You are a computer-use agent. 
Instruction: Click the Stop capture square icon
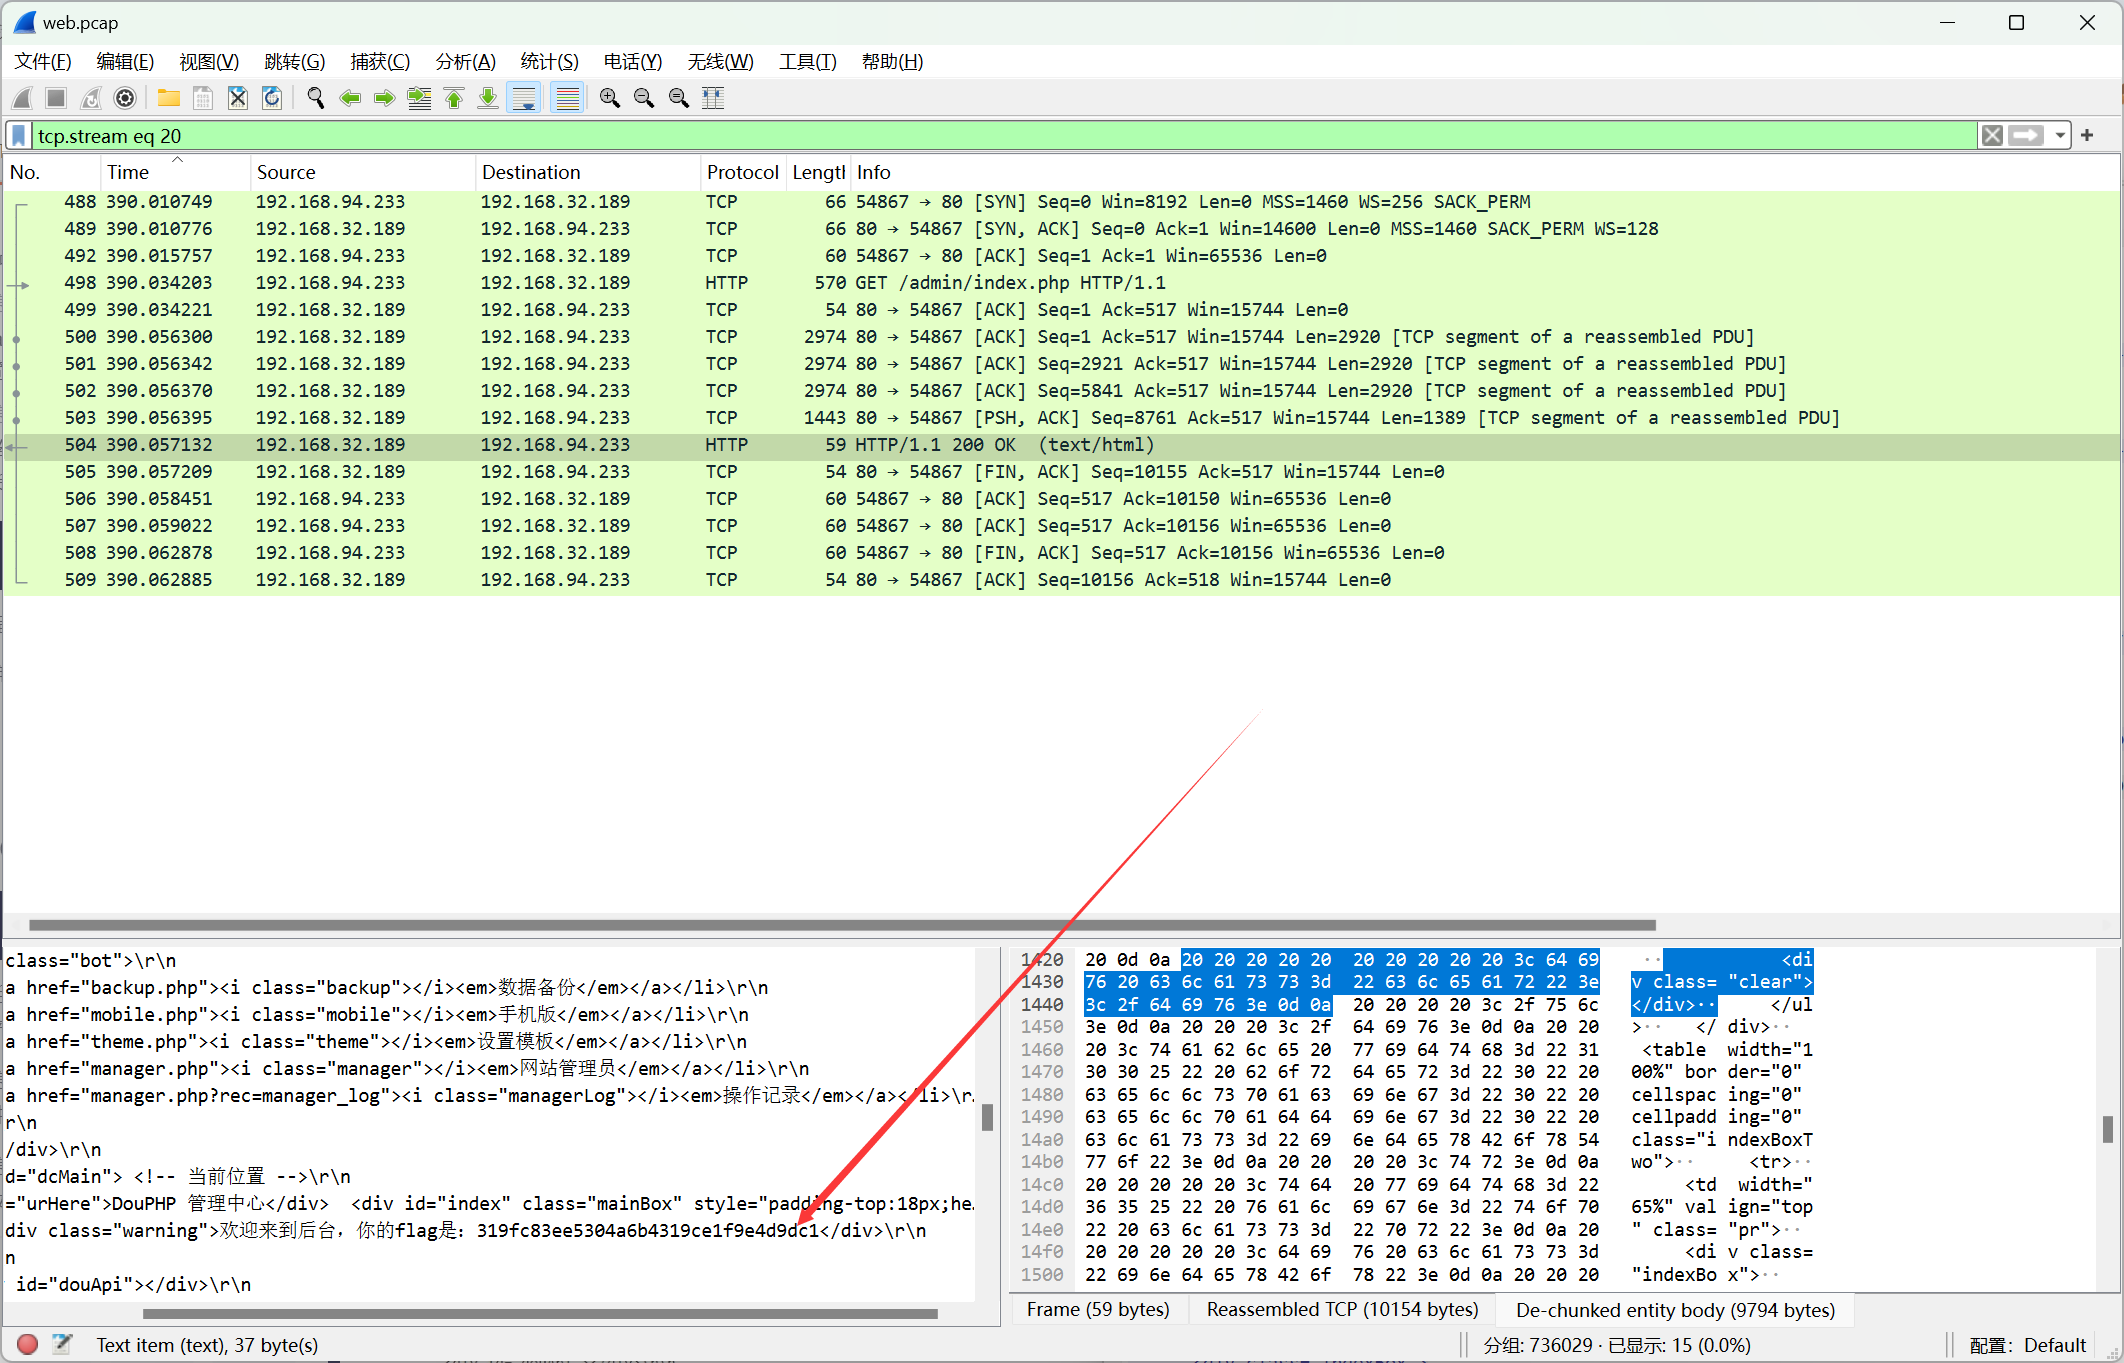(56, 98)
